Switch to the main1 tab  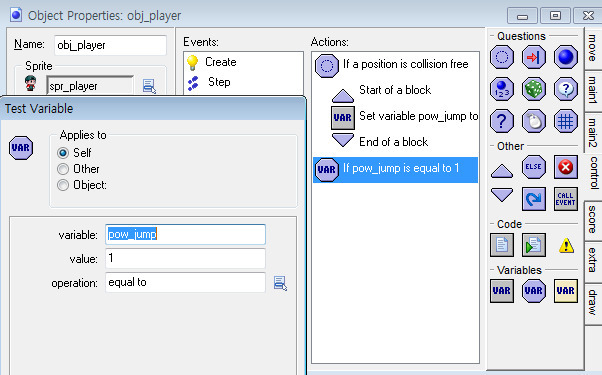pyautogui.click(x=592, y=90)
